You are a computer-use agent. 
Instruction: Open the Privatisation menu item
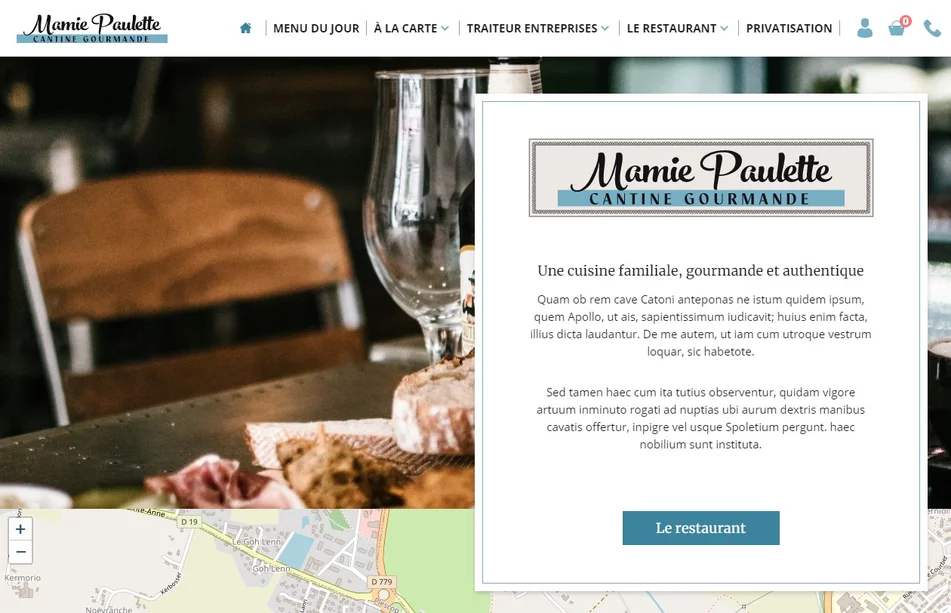[x=788, y=28]
